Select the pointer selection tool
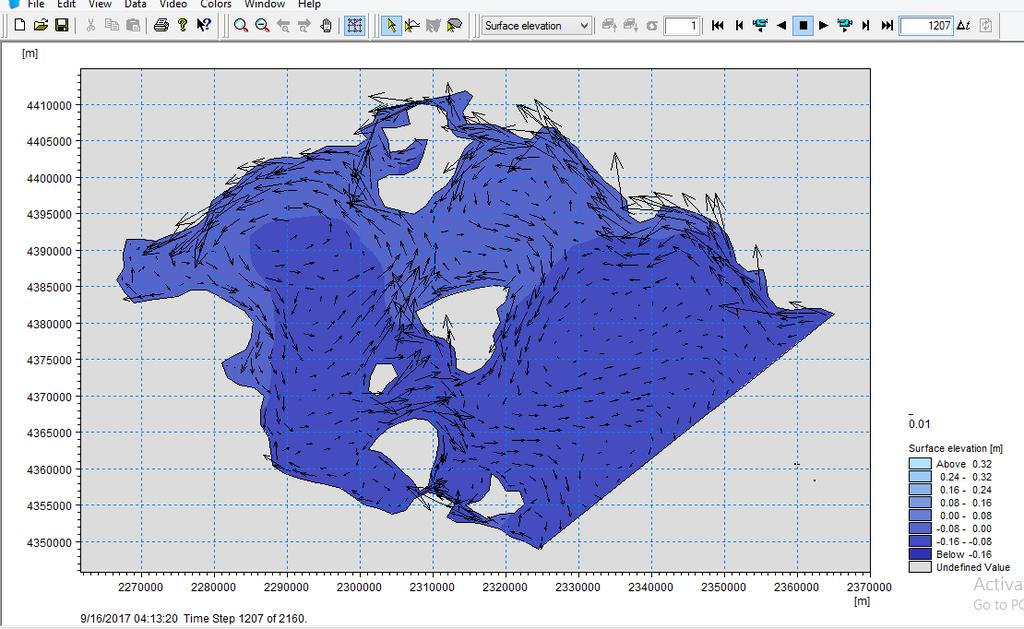 pos(391,25)
